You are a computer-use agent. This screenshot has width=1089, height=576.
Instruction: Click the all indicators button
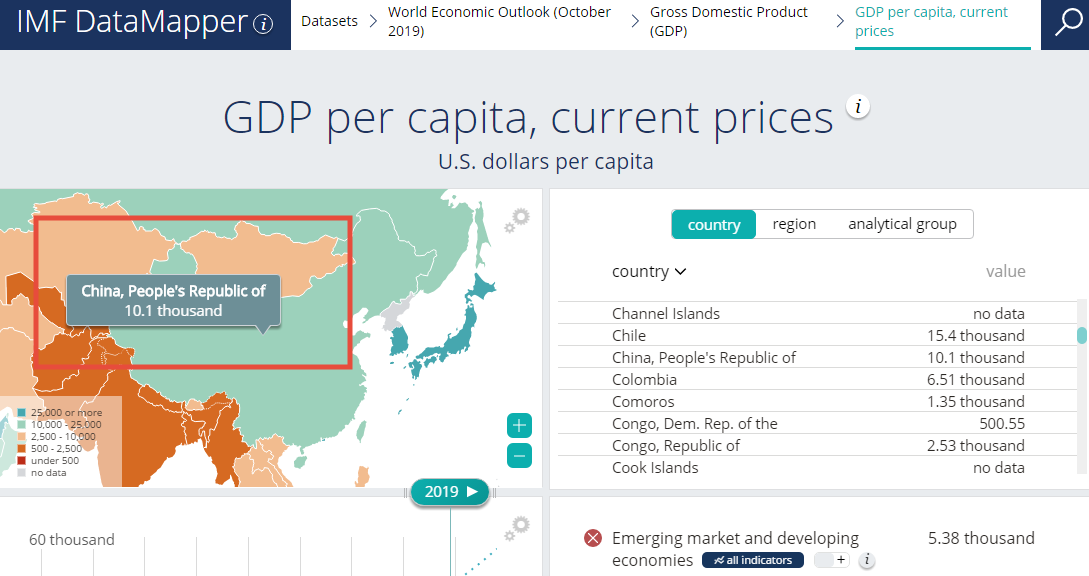(752, 561)
